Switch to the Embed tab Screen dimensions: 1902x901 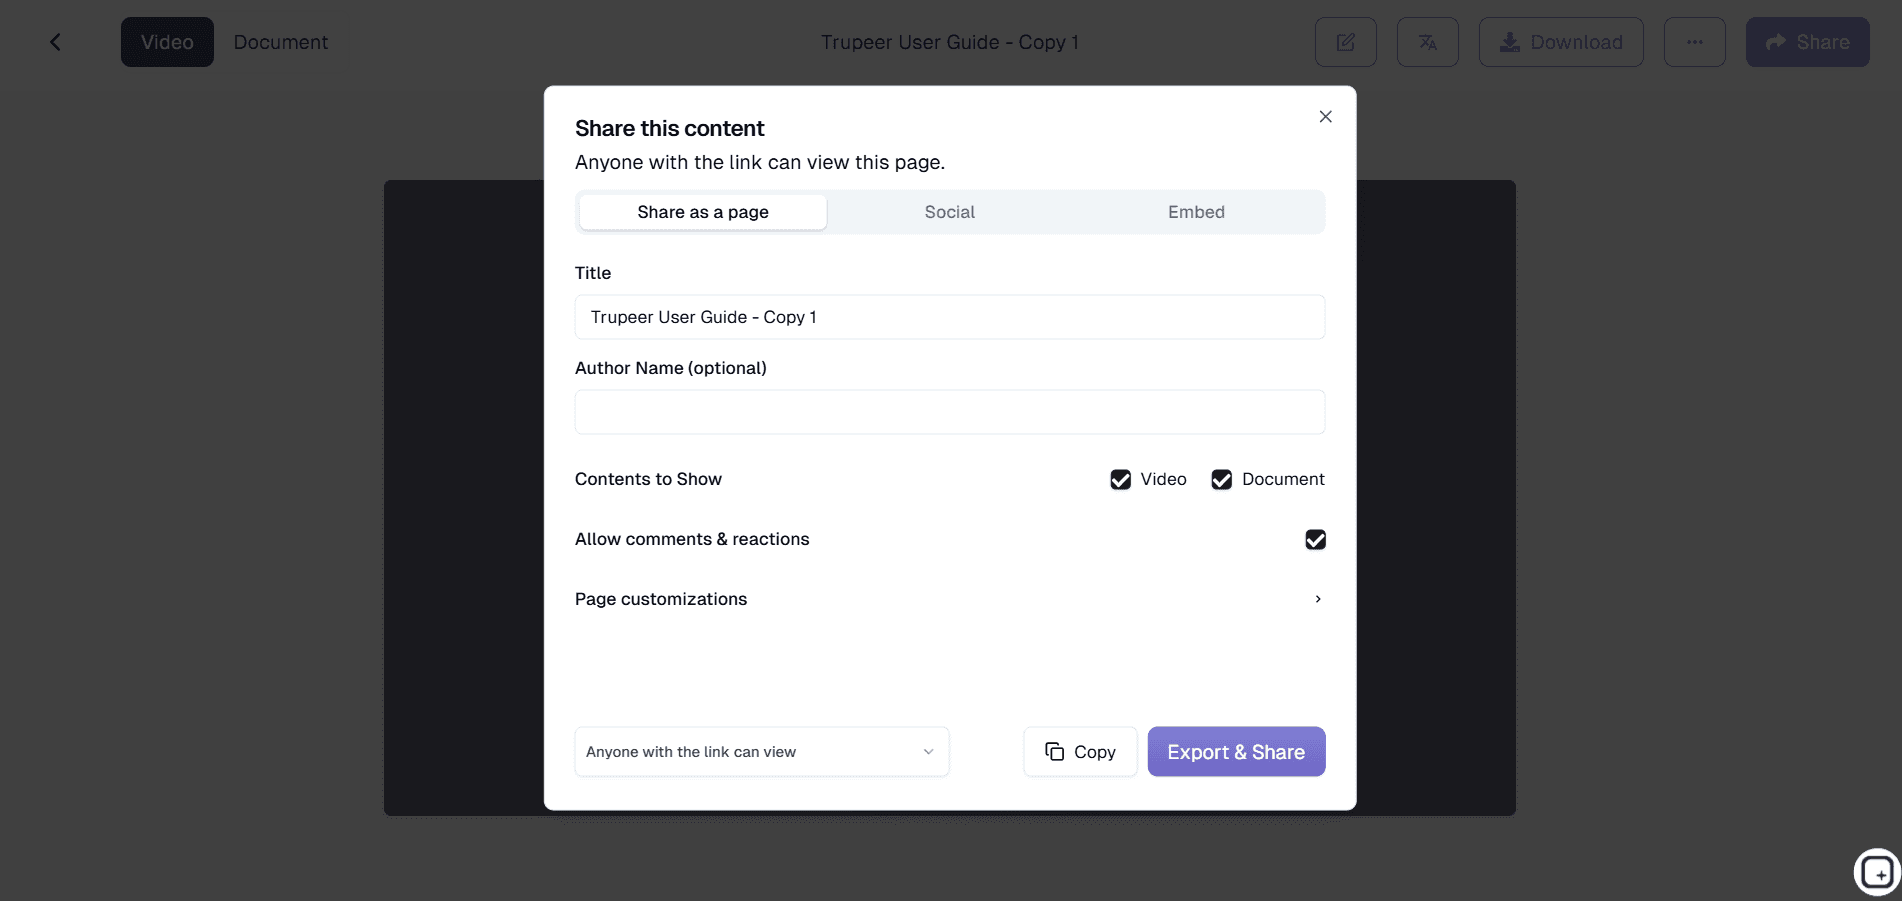coord(1196,212)
